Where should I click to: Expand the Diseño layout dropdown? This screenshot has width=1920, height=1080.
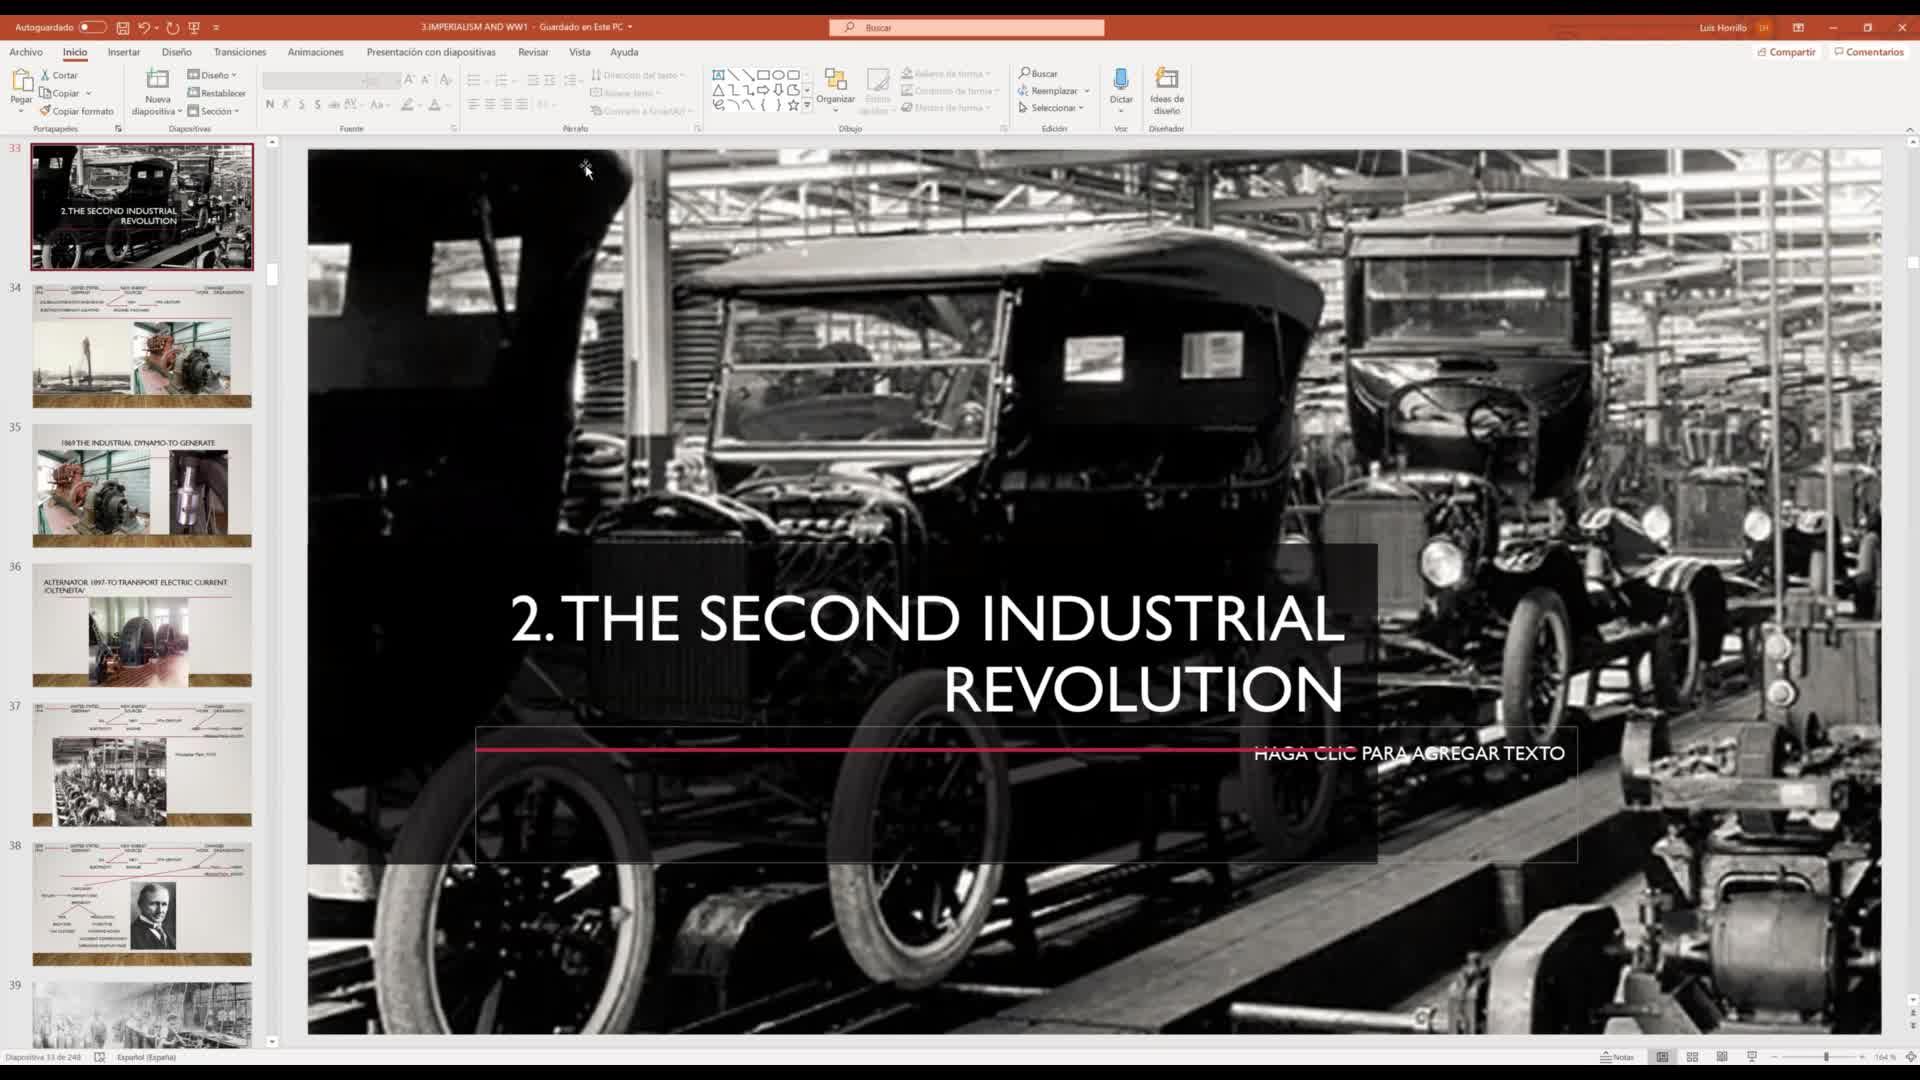213,75
